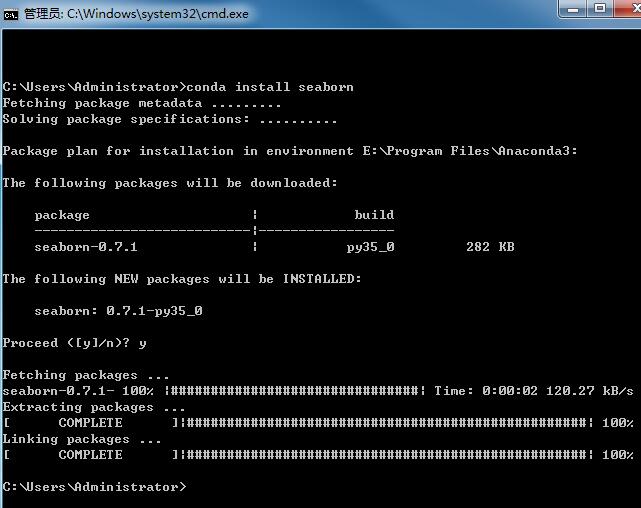The height and width of the screenshot is (508, 641).
Task: Click the 'Solving package specifications' line
Action: pyautogui.click(x=170, y=119)
